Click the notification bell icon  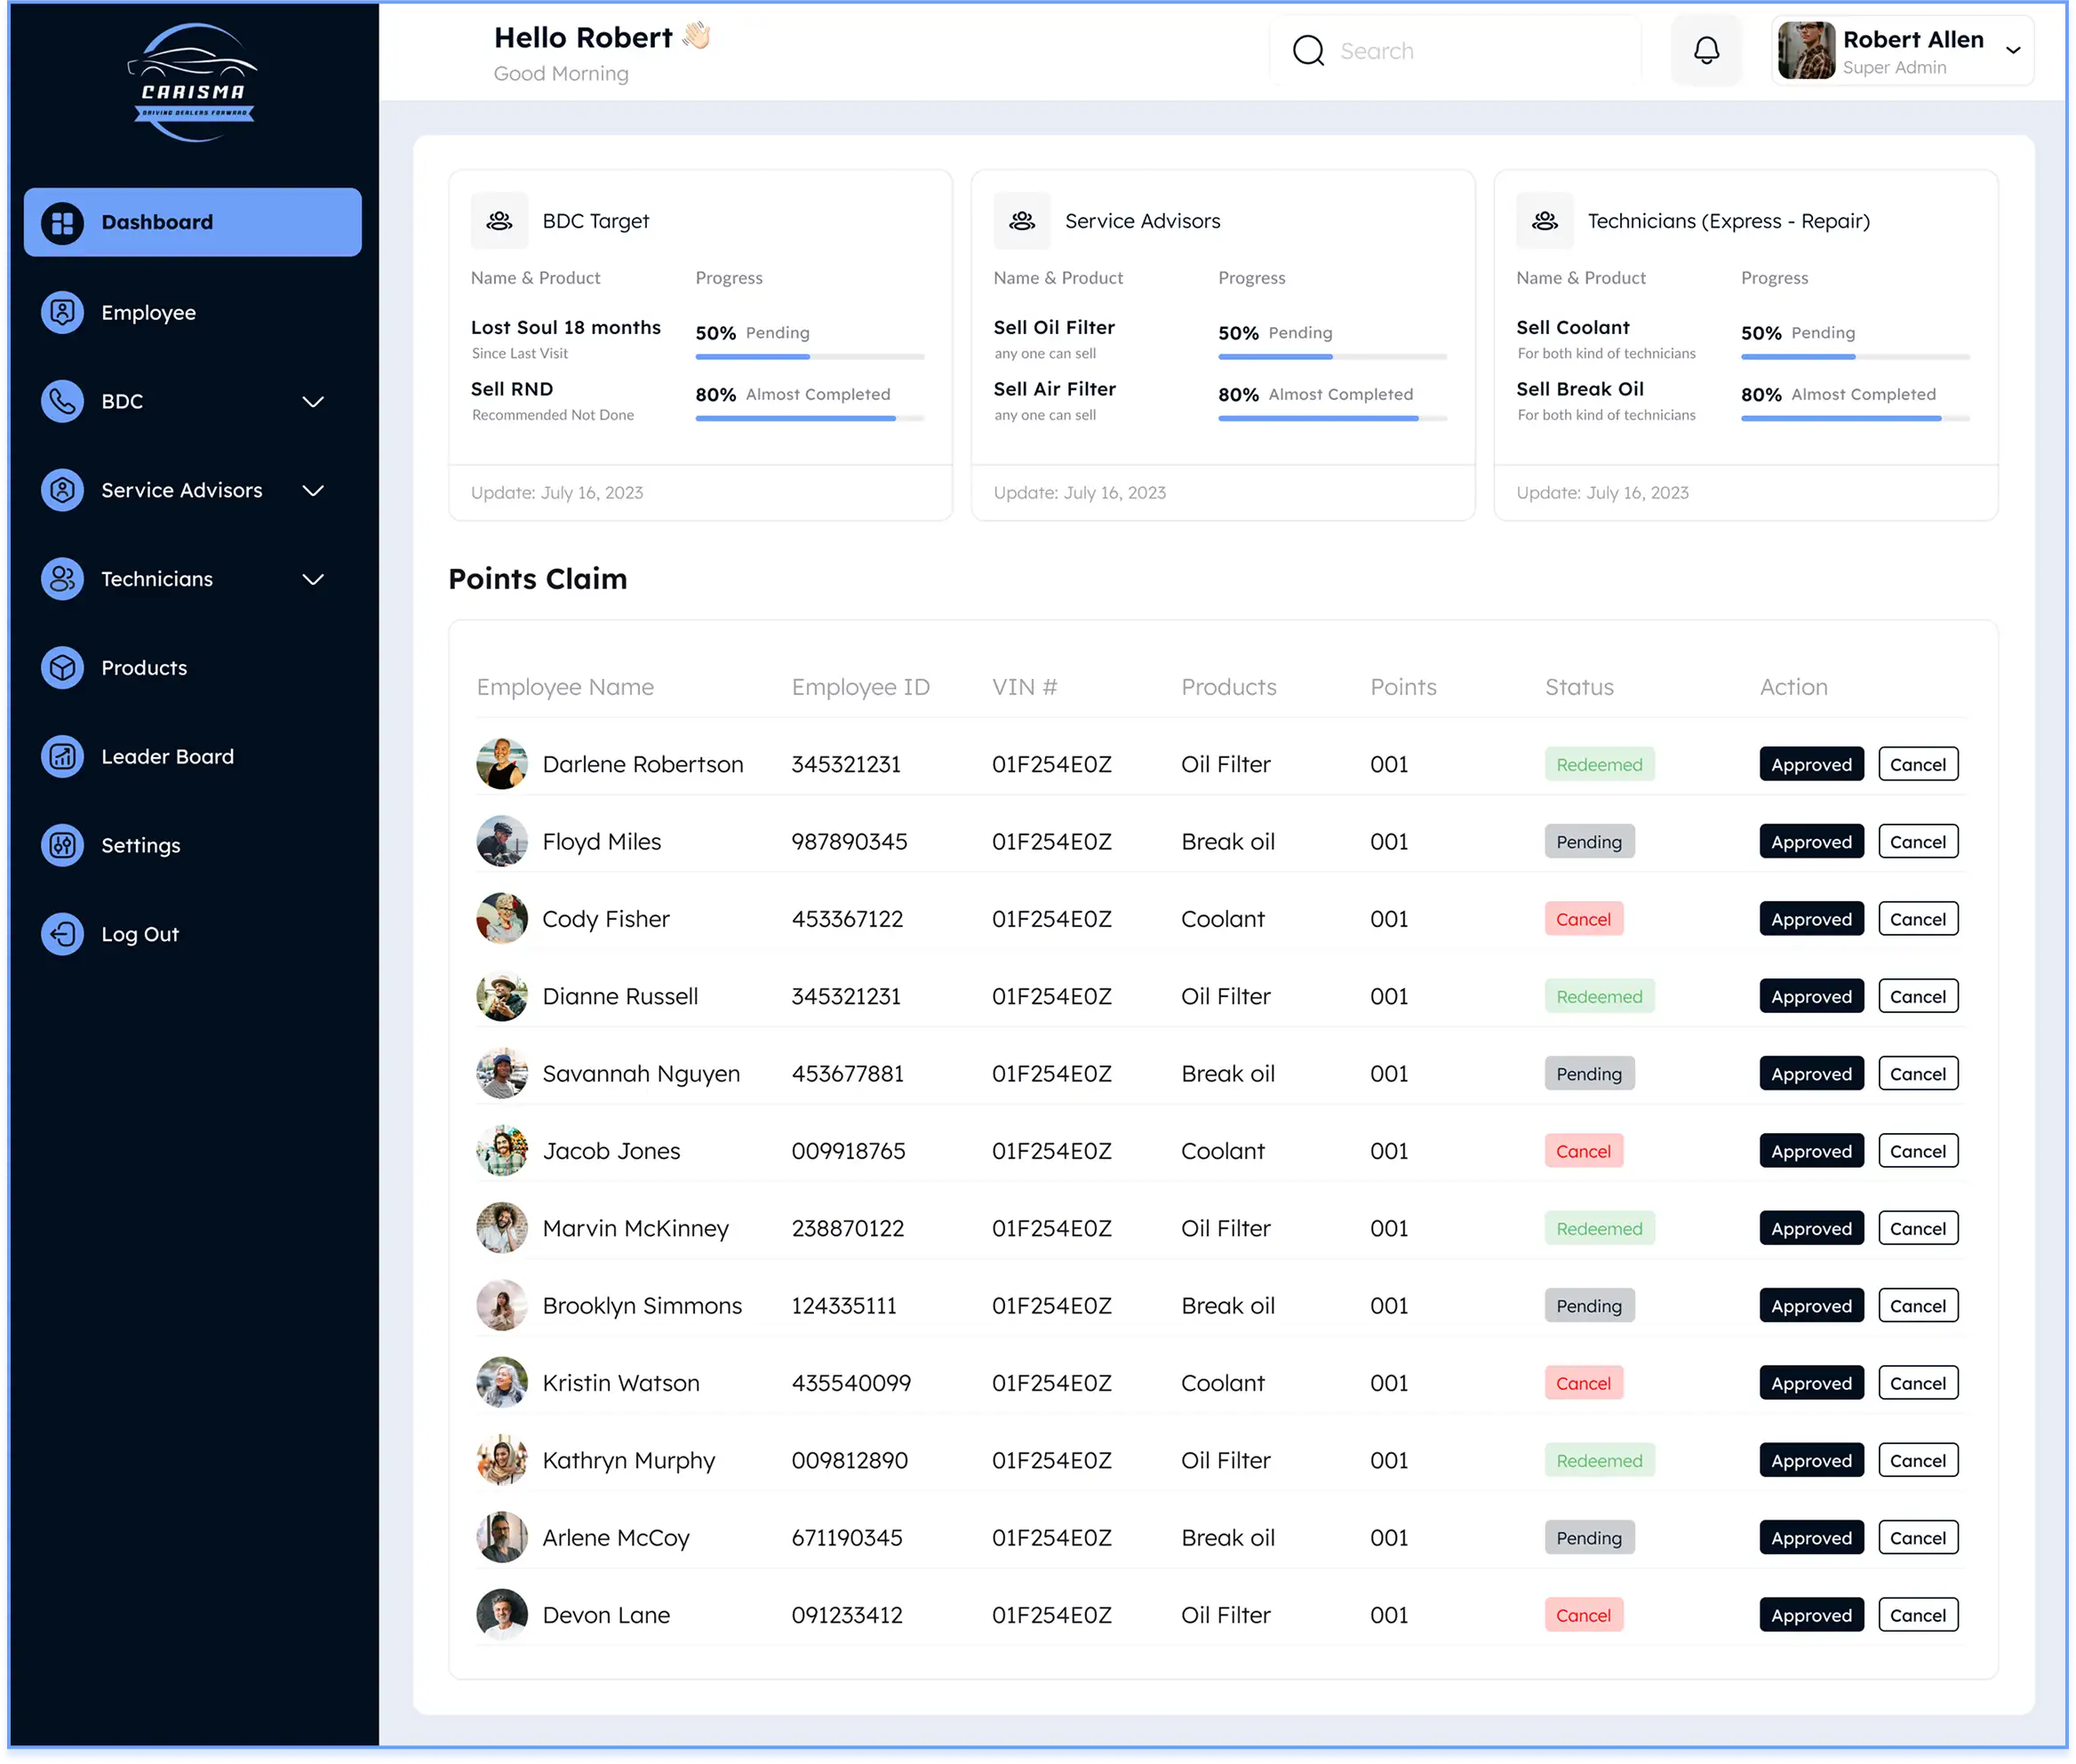click(x=1706, y=50)
